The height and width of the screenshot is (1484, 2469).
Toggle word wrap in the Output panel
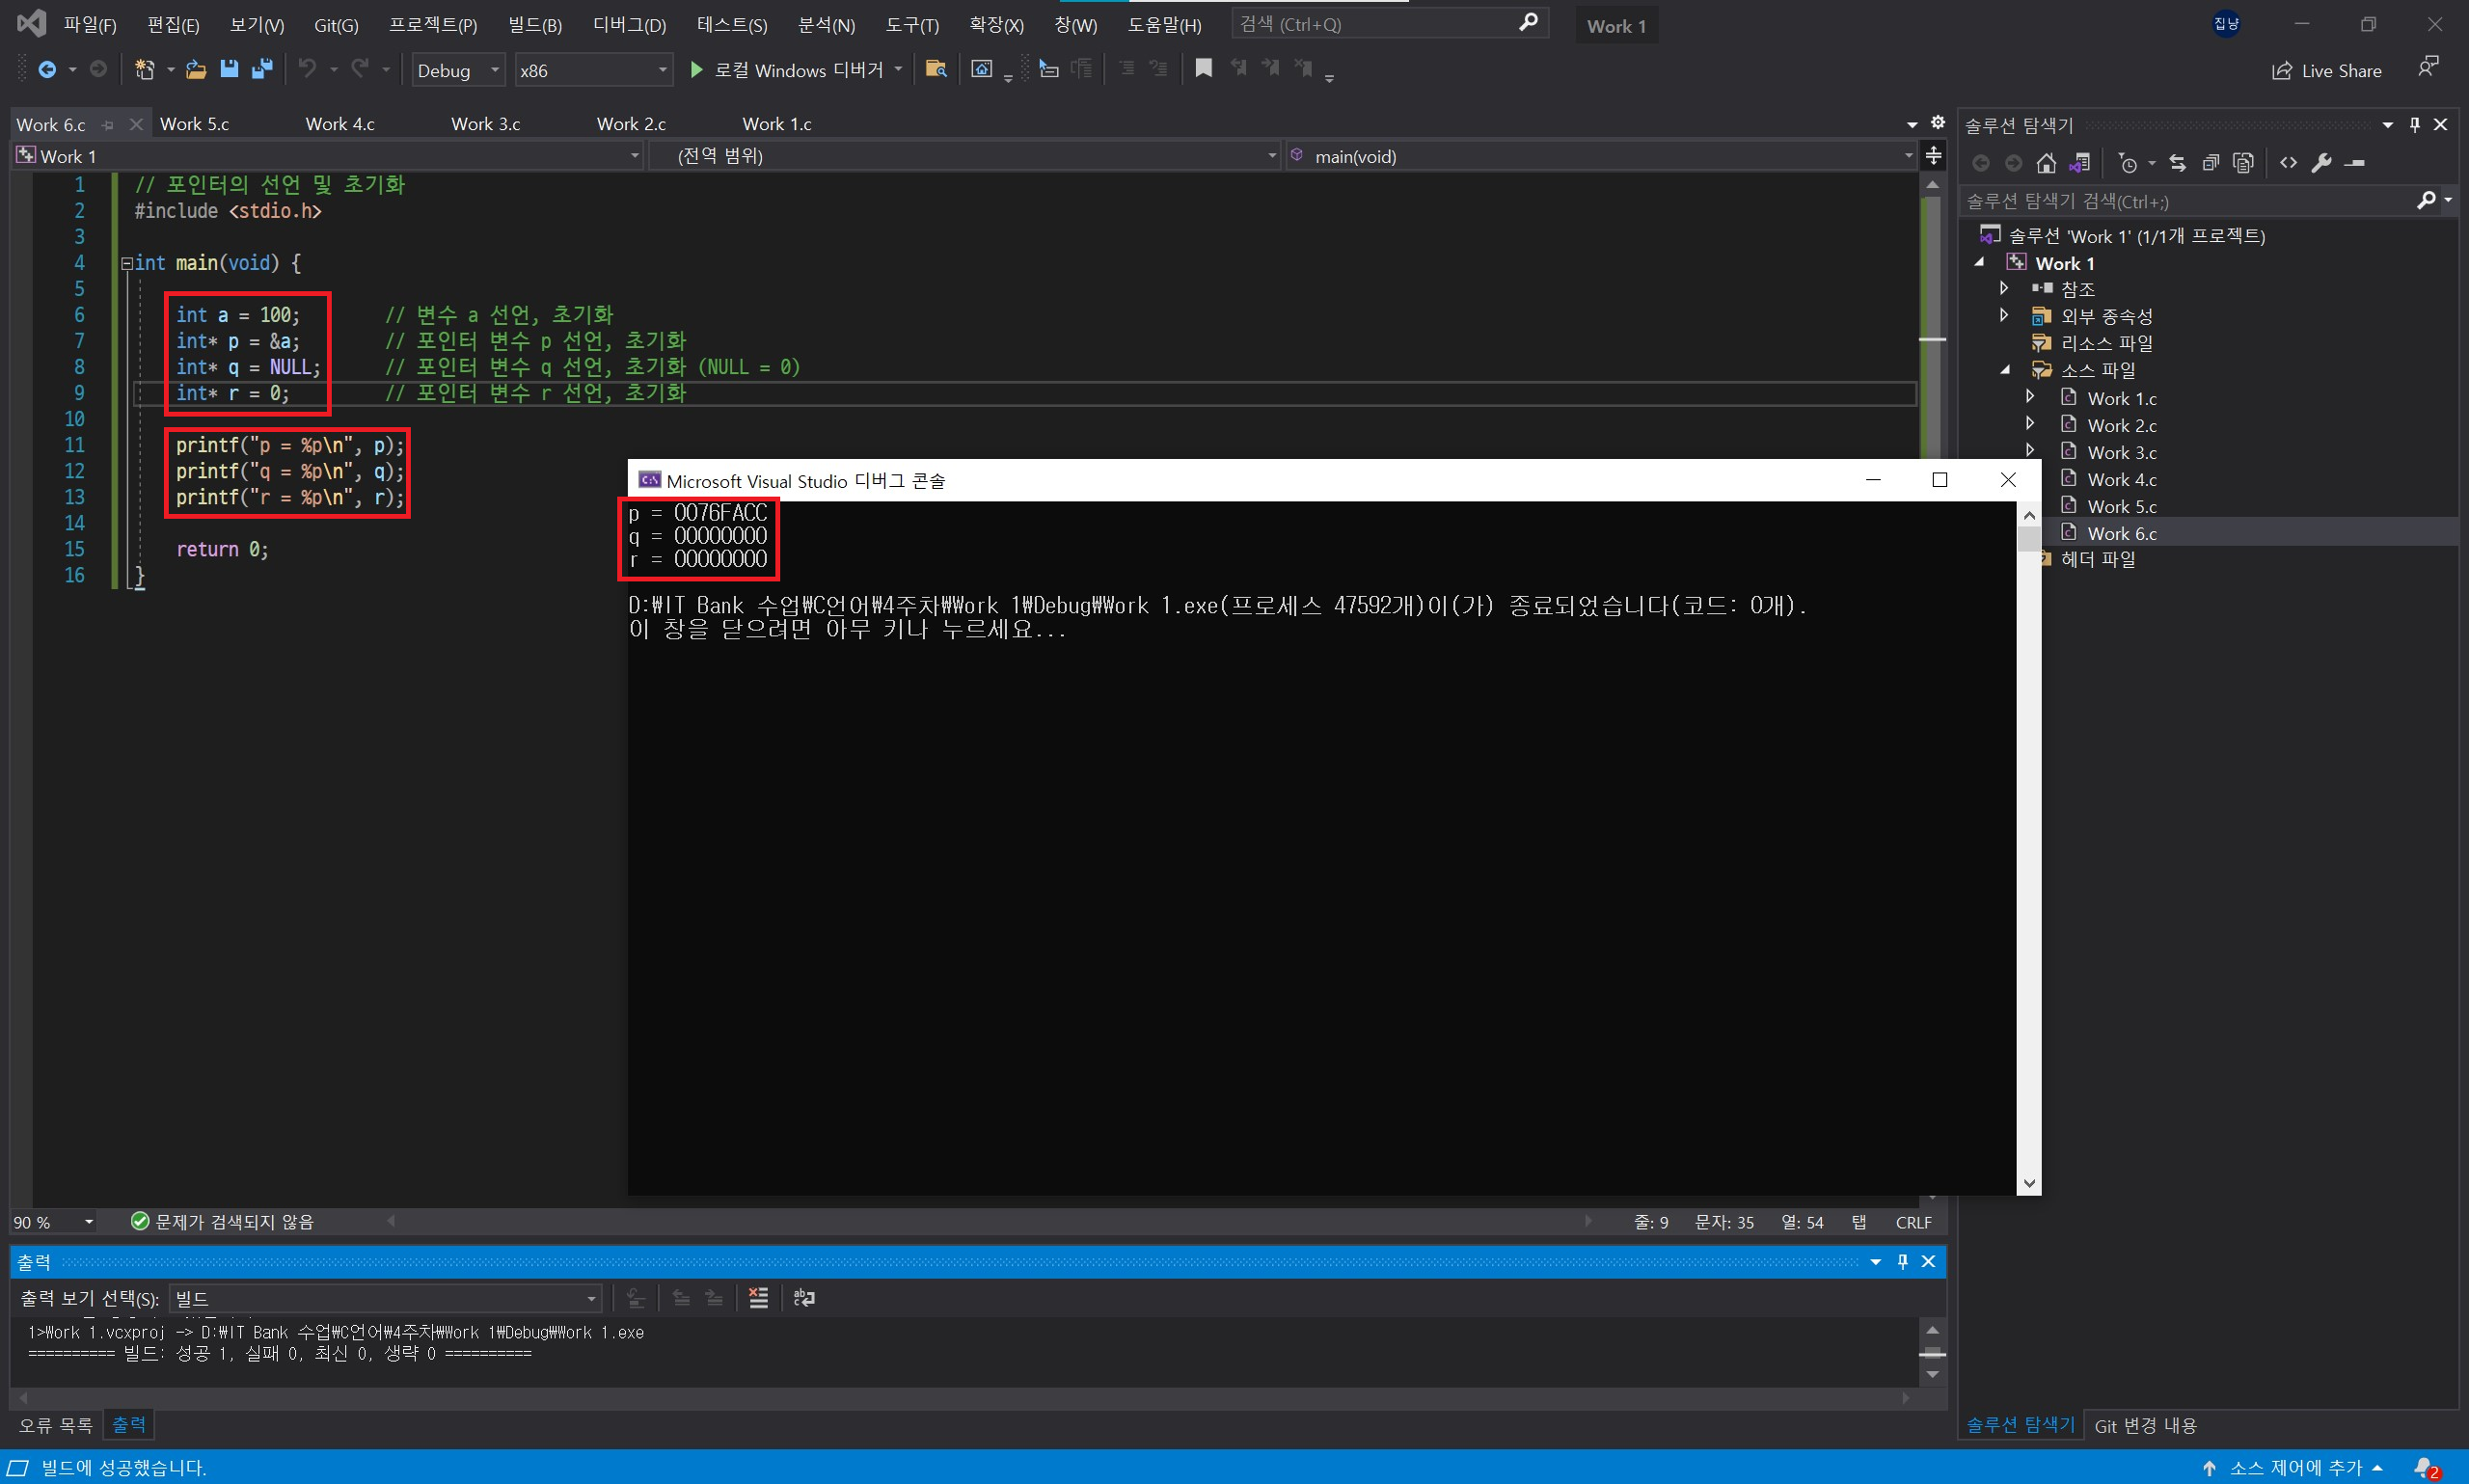point(804,1298)
